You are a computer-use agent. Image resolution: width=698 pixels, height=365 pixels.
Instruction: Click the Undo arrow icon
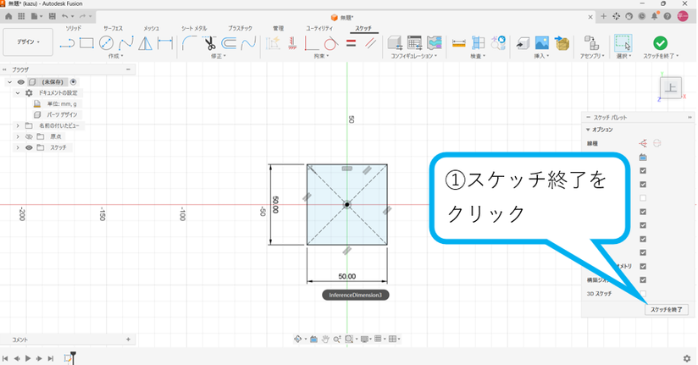click(65, 16)
